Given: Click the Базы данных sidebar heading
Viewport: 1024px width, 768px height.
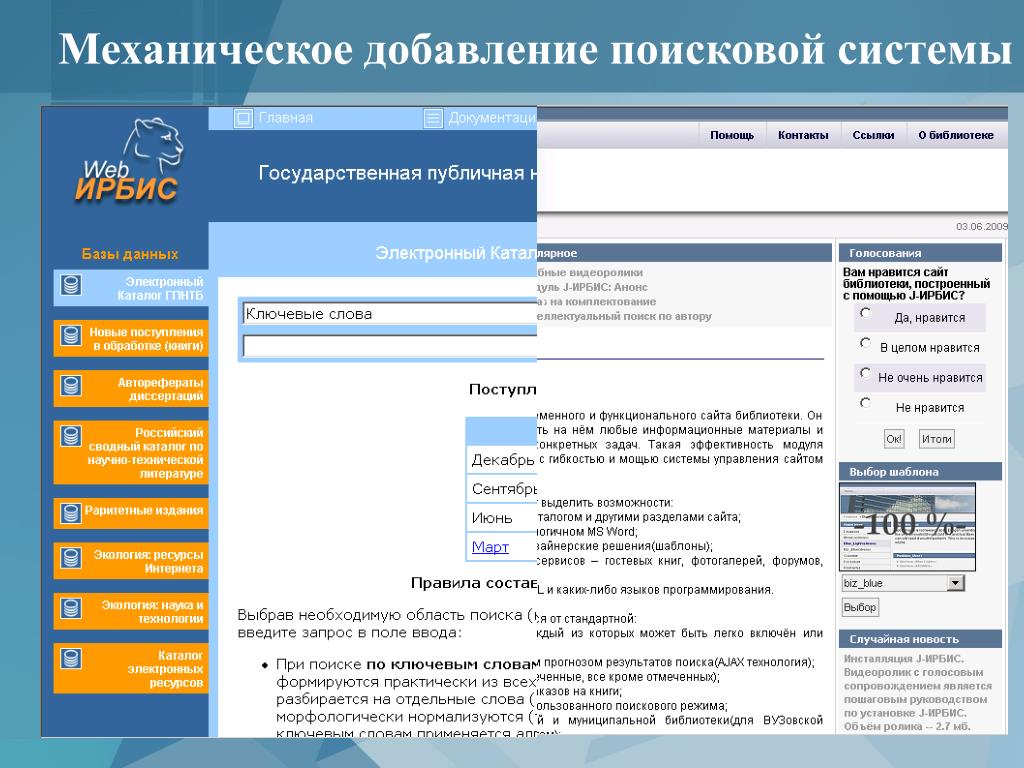Looking at the screenshot, I should click(130, 254).
